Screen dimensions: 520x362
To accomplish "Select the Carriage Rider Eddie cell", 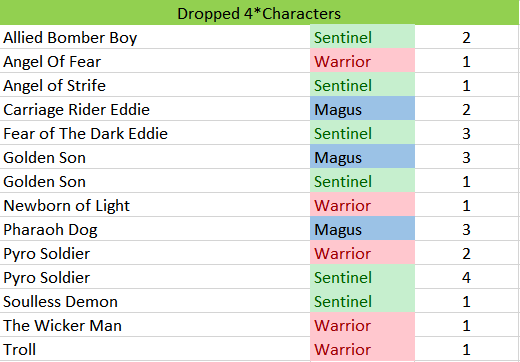I will (x=155, y=109).
